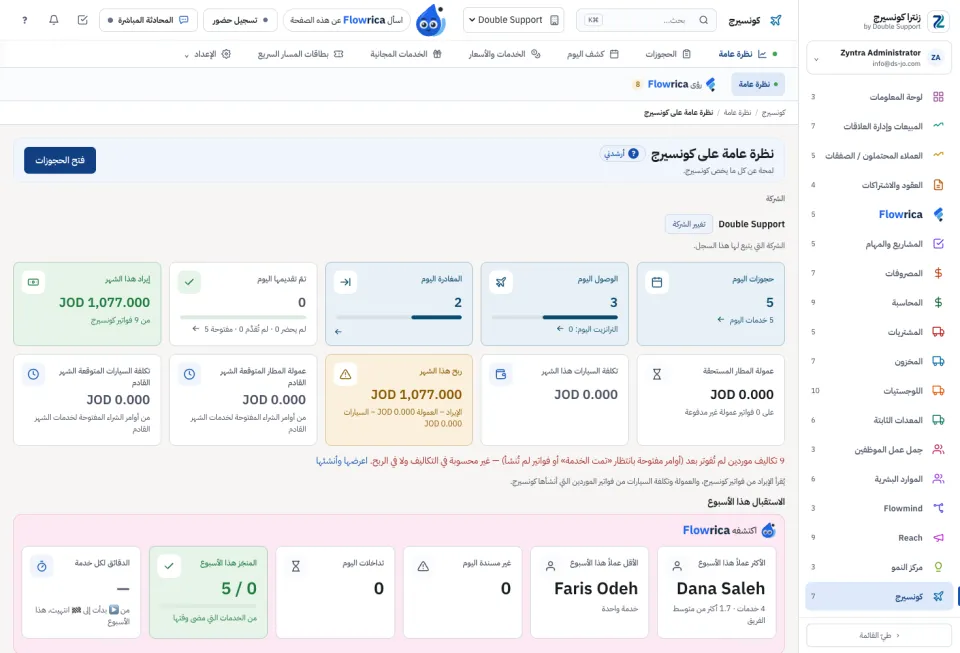Click the hourglass icon on airport commission card
This screenshot has height=653, width=960.
(x=657, y=374)
